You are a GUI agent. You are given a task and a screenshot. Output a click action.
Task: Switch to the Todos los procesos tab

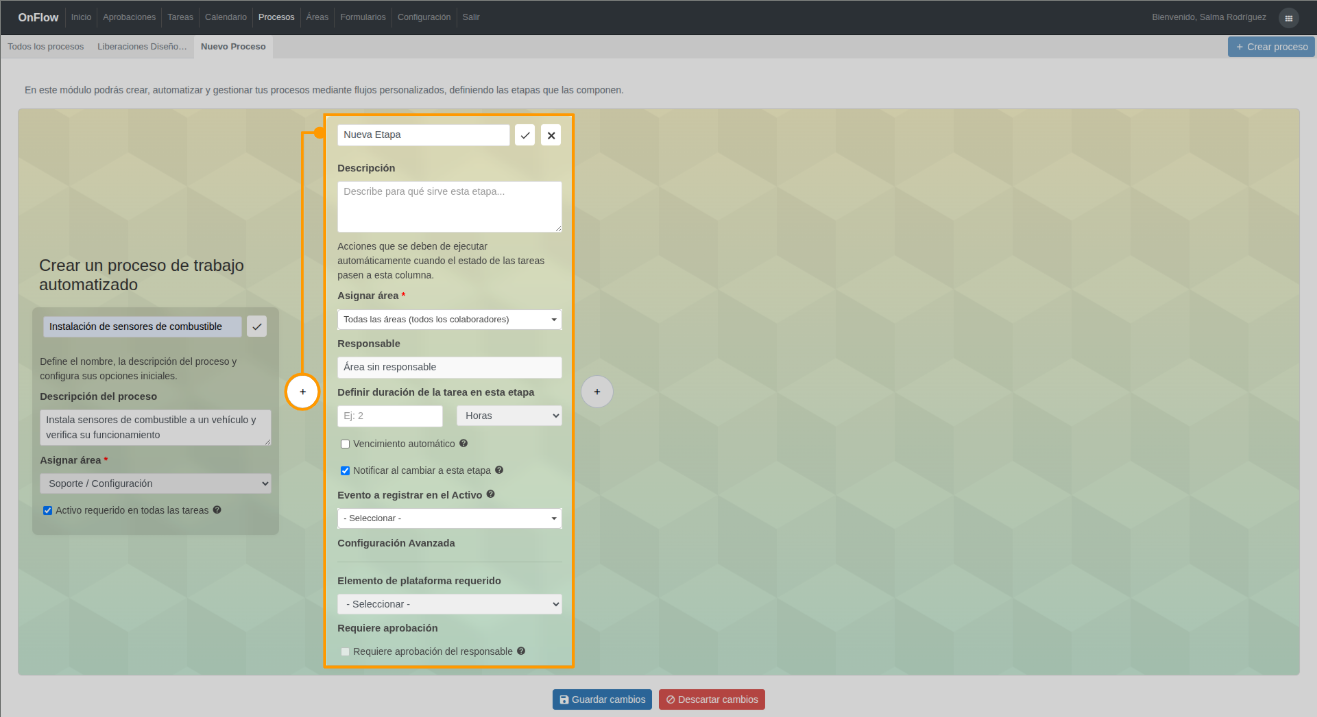tap(46, 46)
